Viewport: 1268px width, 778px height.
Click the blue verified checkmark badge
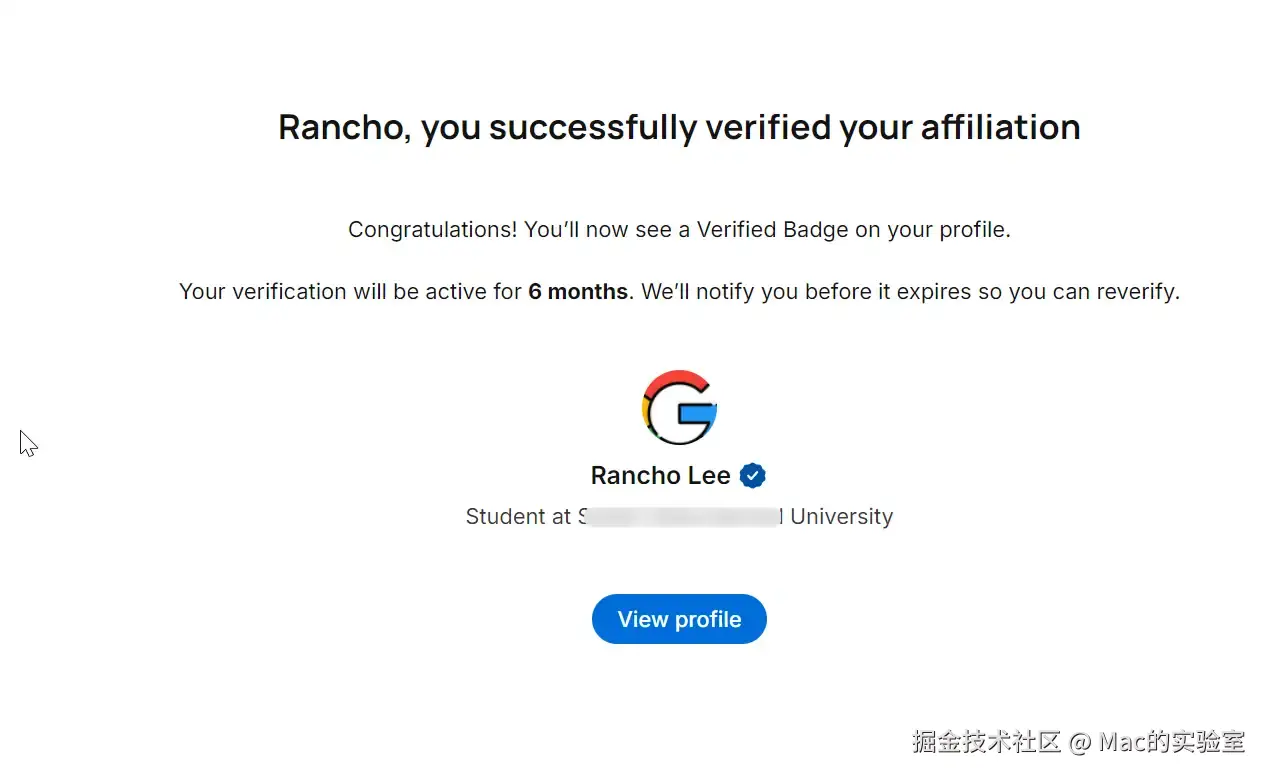(752, 476)
